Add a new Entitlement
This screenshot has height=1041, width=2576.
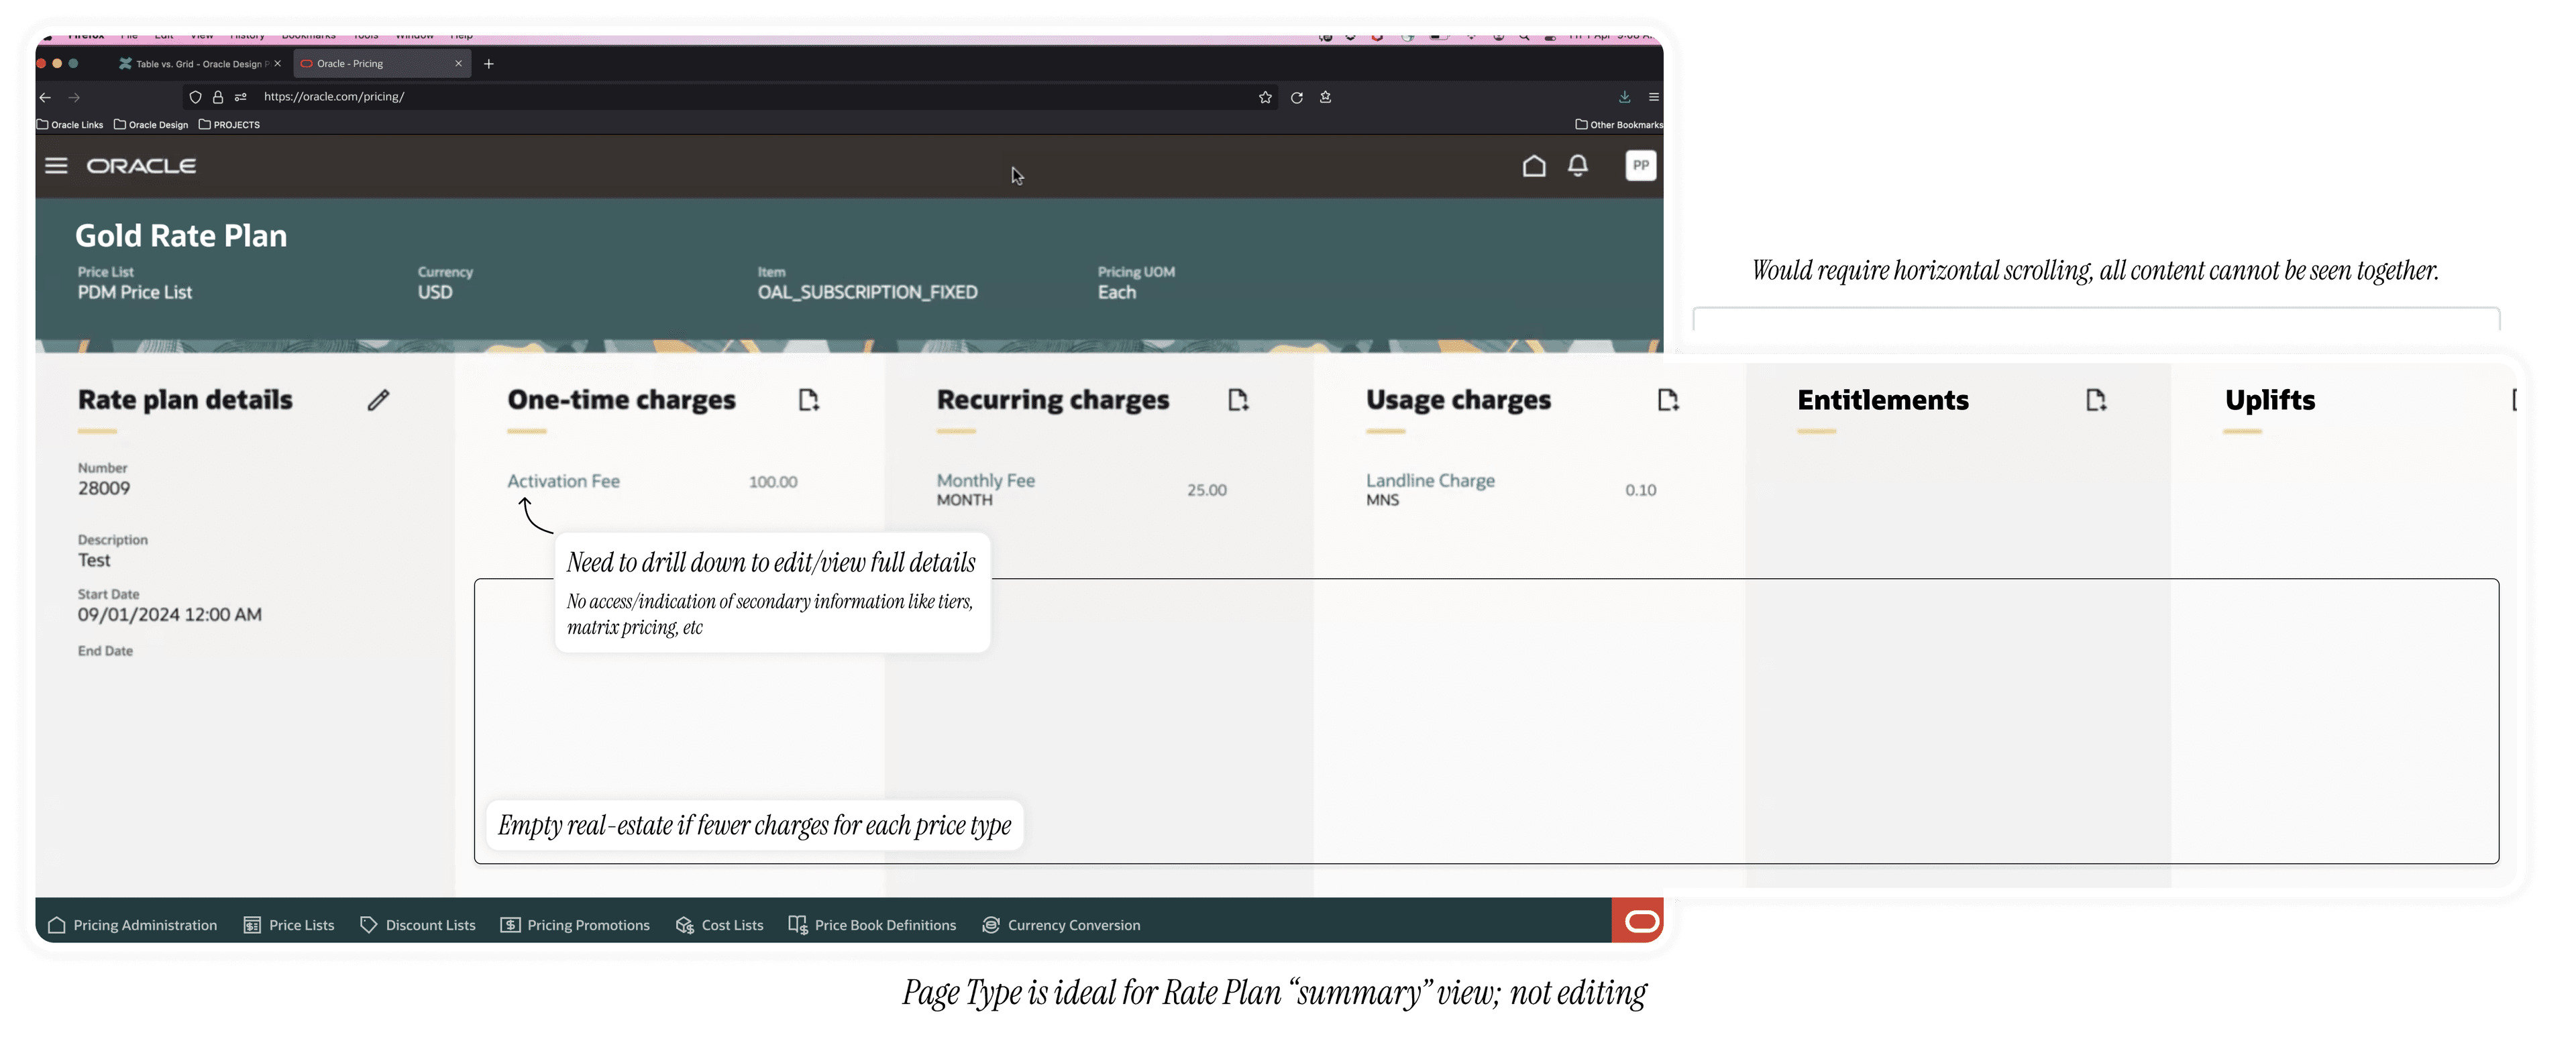pos(2096,400)
